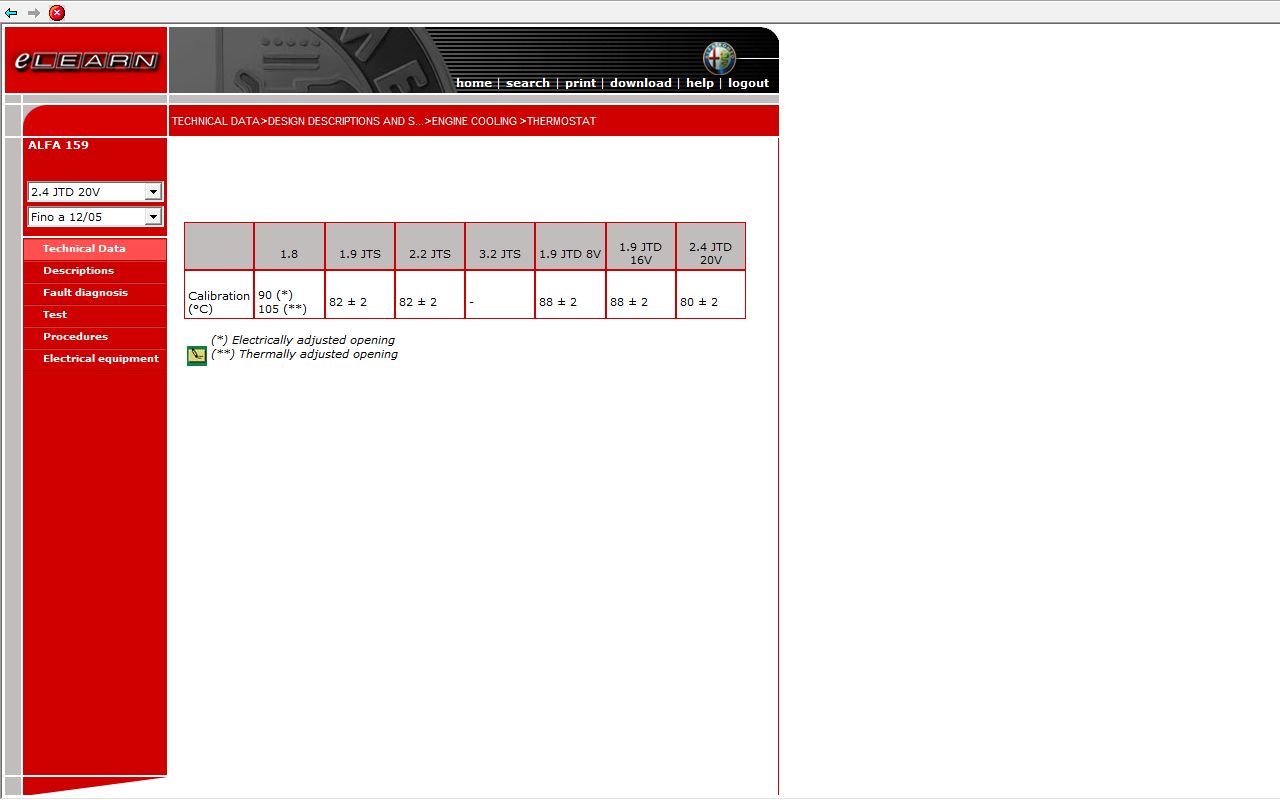Open the 2.4 JTD 20V engine dropdown
The image size is (1280, 800).
point(95,192)
